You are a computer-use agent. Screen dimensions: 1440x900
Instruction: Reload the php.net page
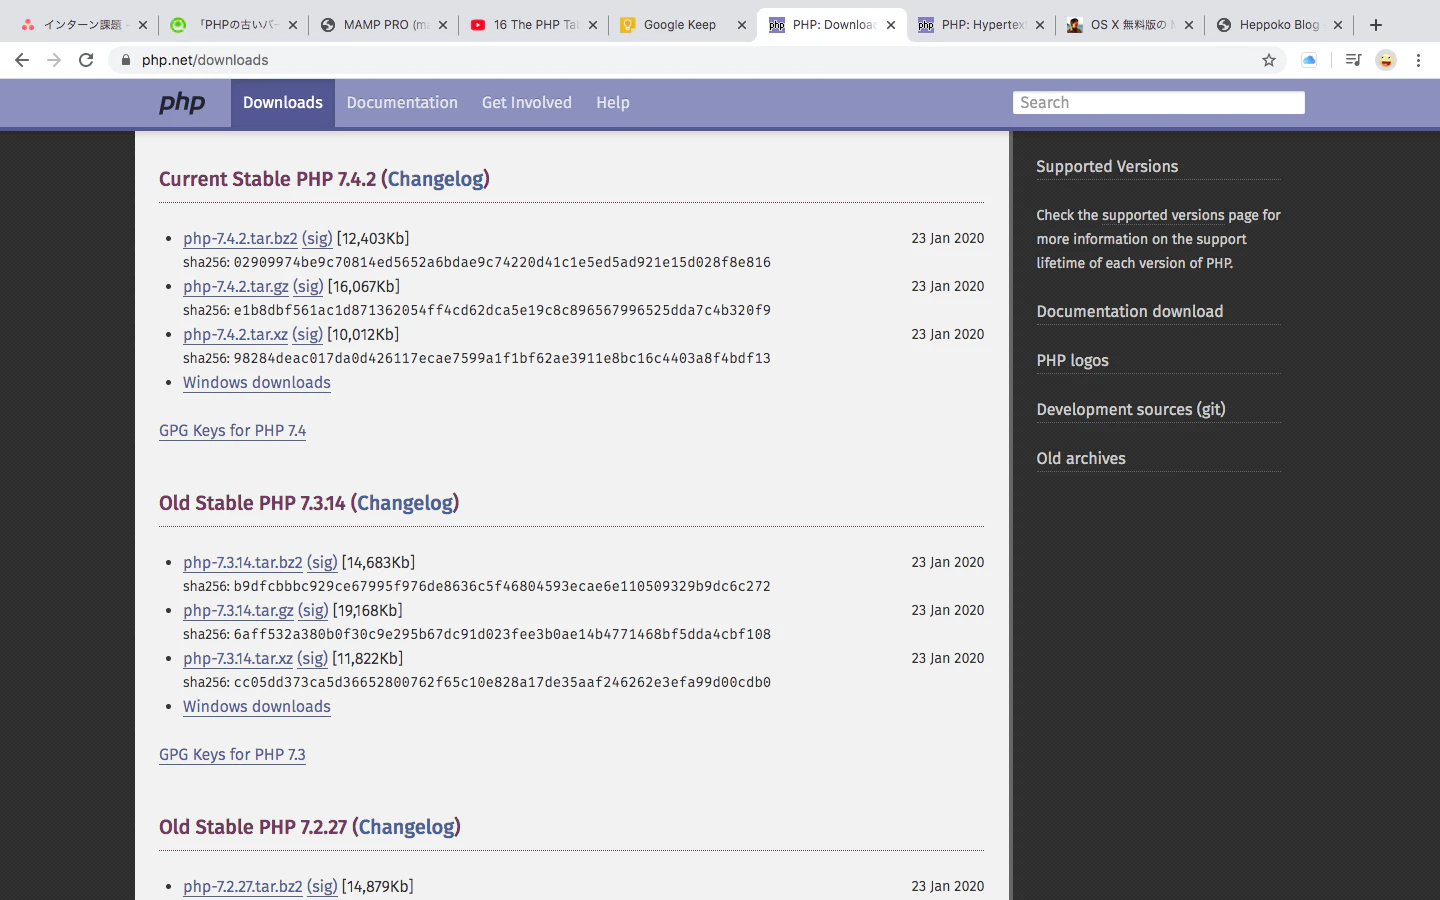pos(86,60)
